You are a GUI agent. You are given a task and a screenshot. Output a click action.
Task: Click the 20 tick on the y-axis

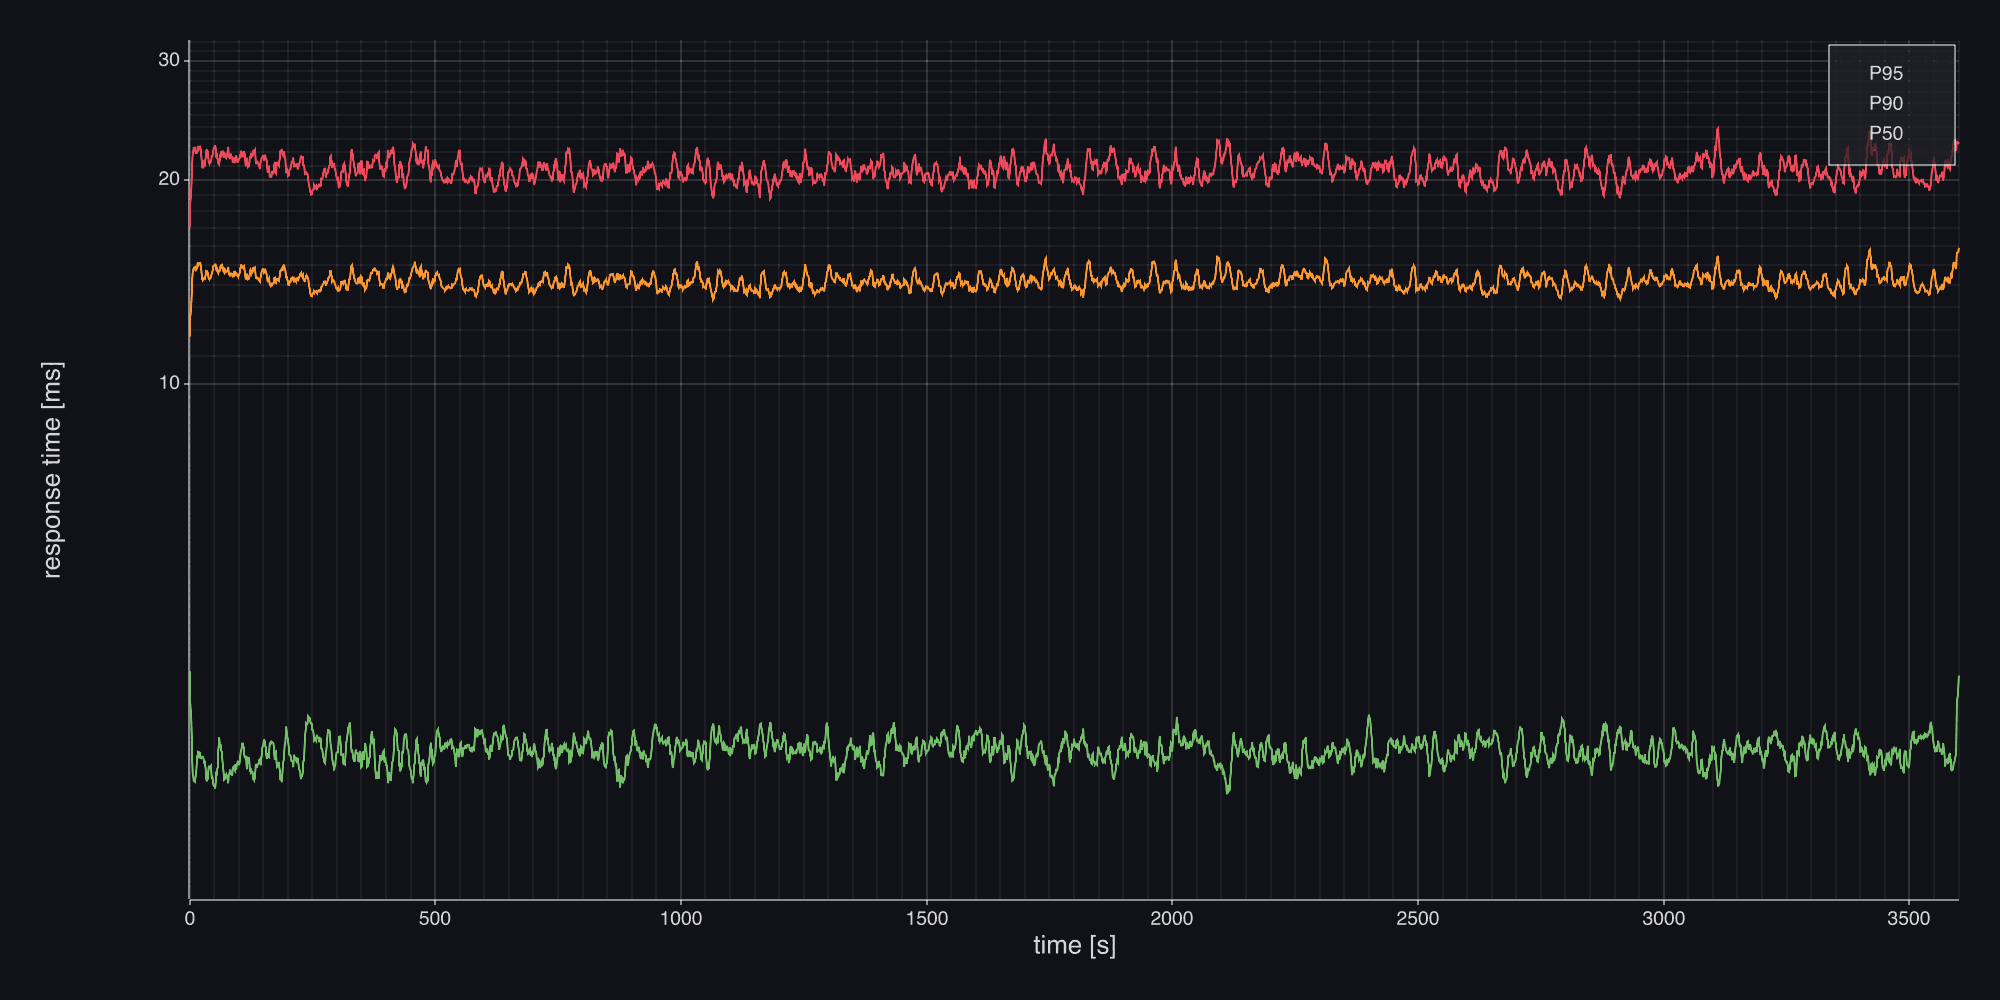pos(169,179)
